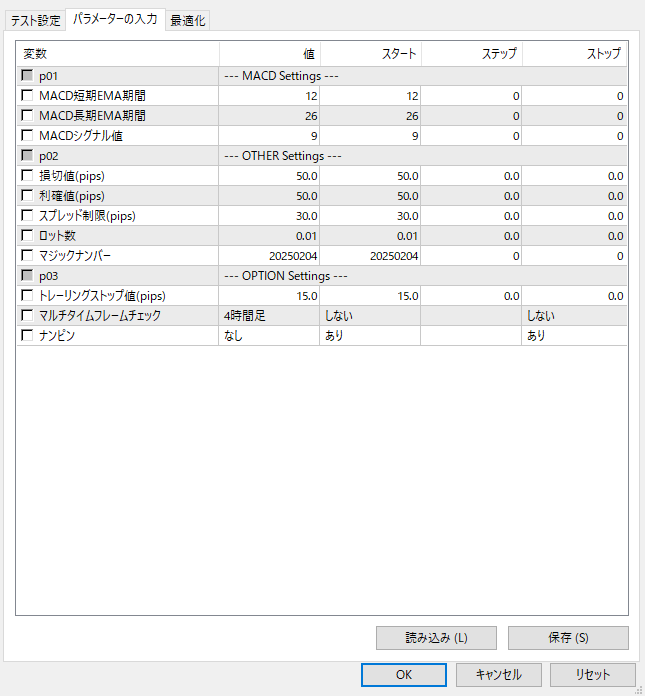Image resolution: width=645 pixels, height=696 pixels.
Task: Check the スプレッド制限(pips) checkbox
Action: [x=27, y=216]
